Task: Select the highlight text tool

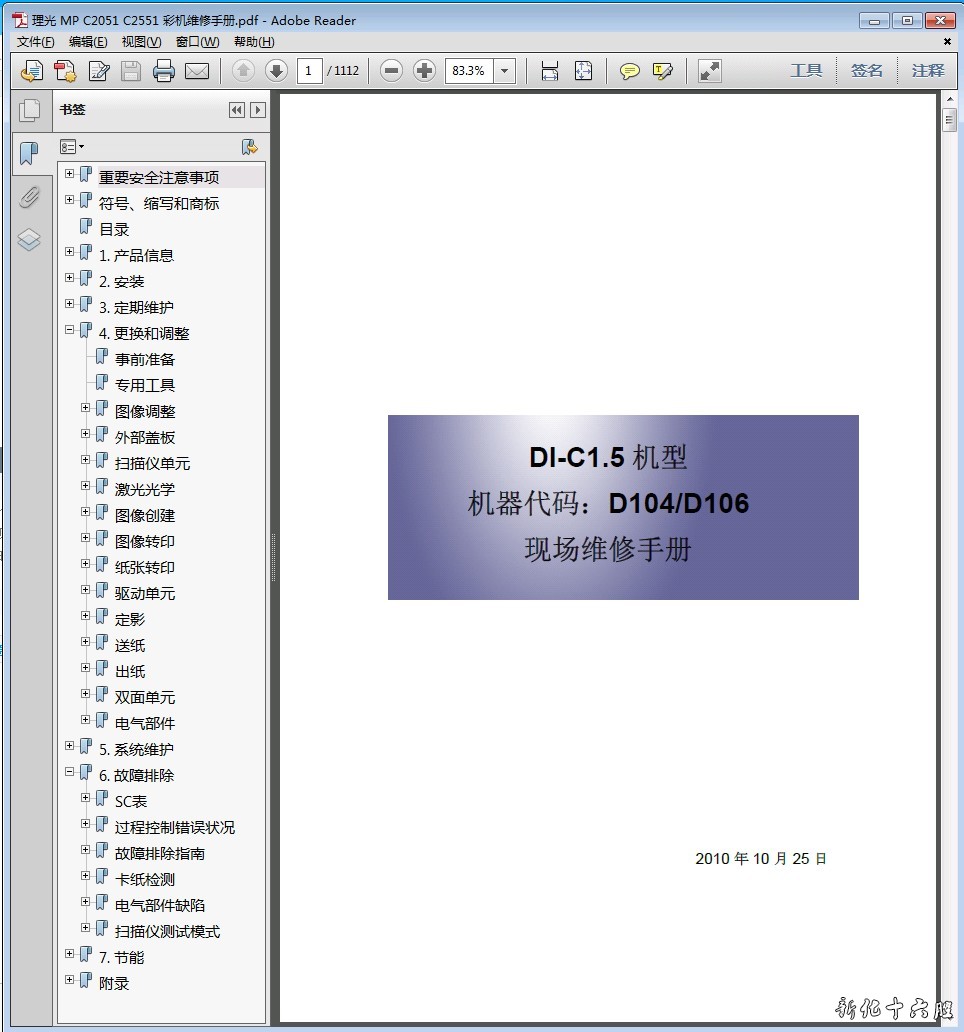Action: [662, 71]
